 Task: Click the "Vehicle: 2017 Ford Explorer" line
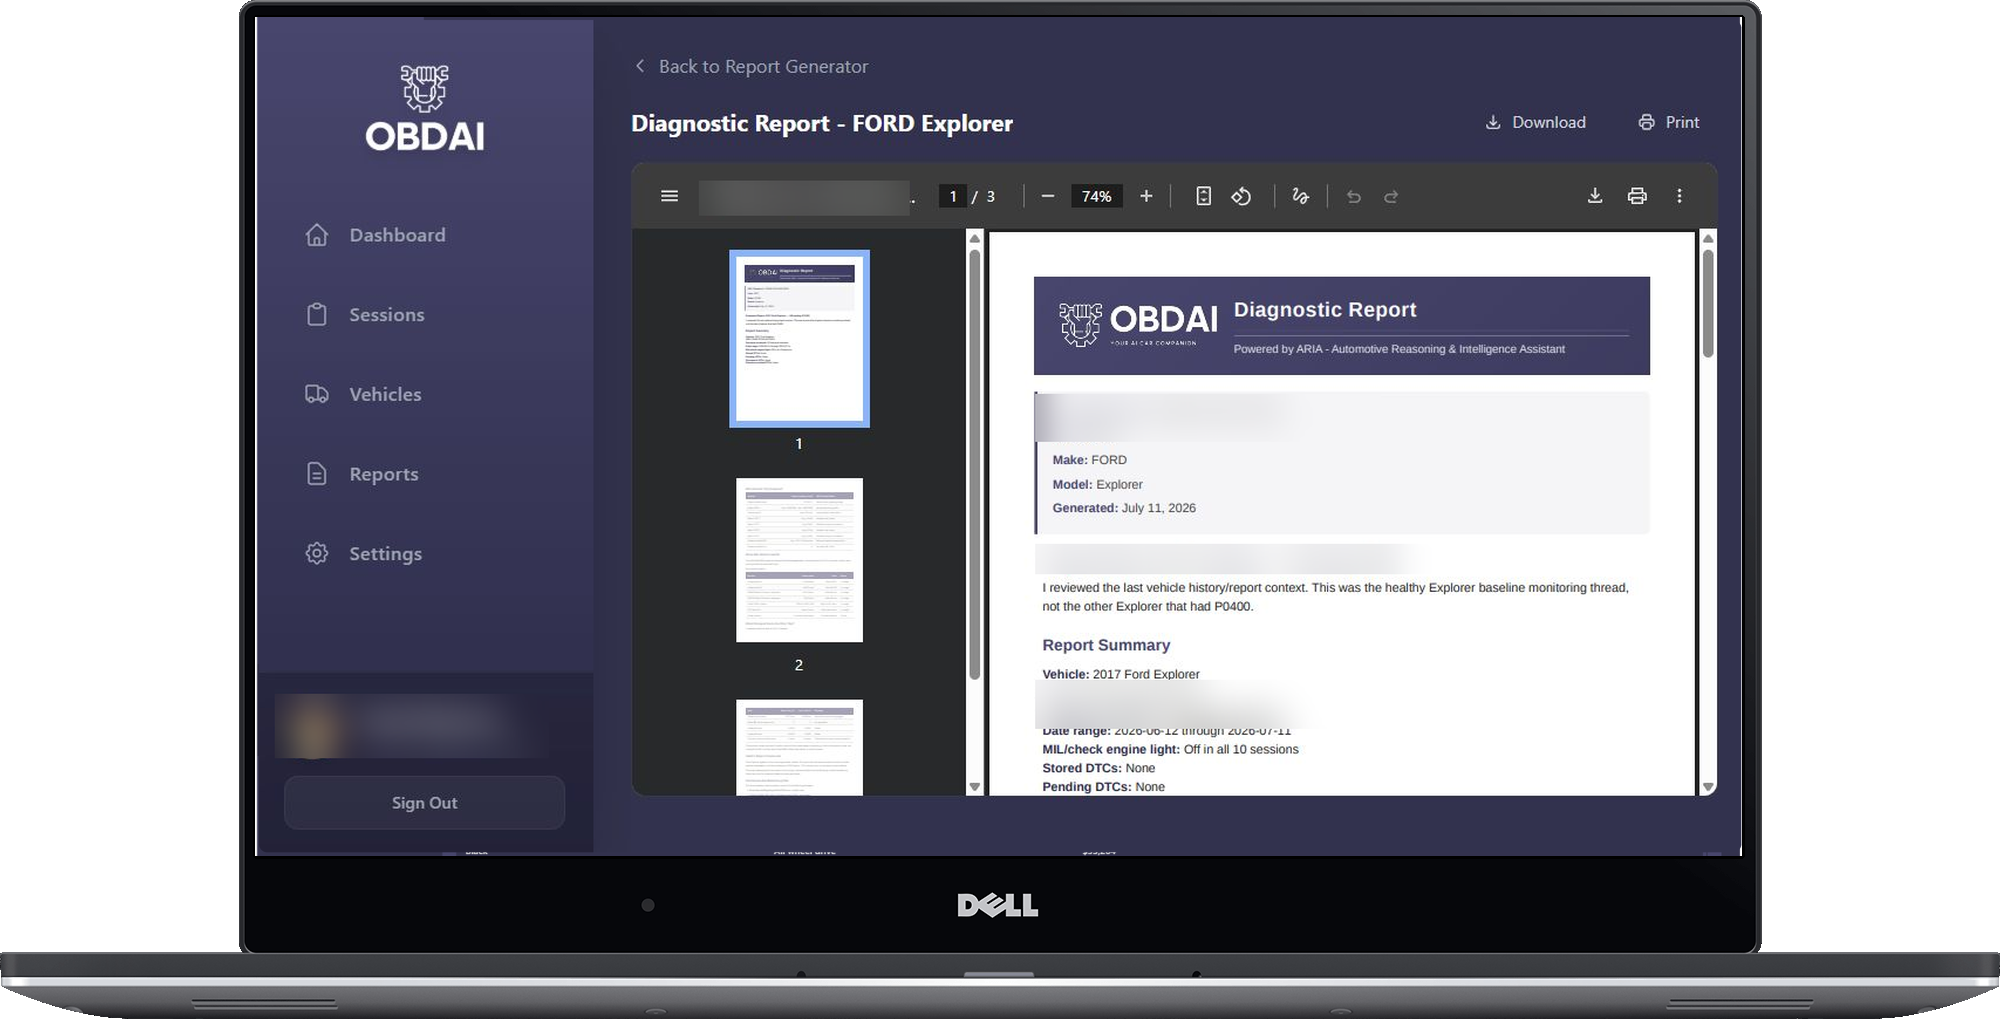click(x=1121, y=674)
